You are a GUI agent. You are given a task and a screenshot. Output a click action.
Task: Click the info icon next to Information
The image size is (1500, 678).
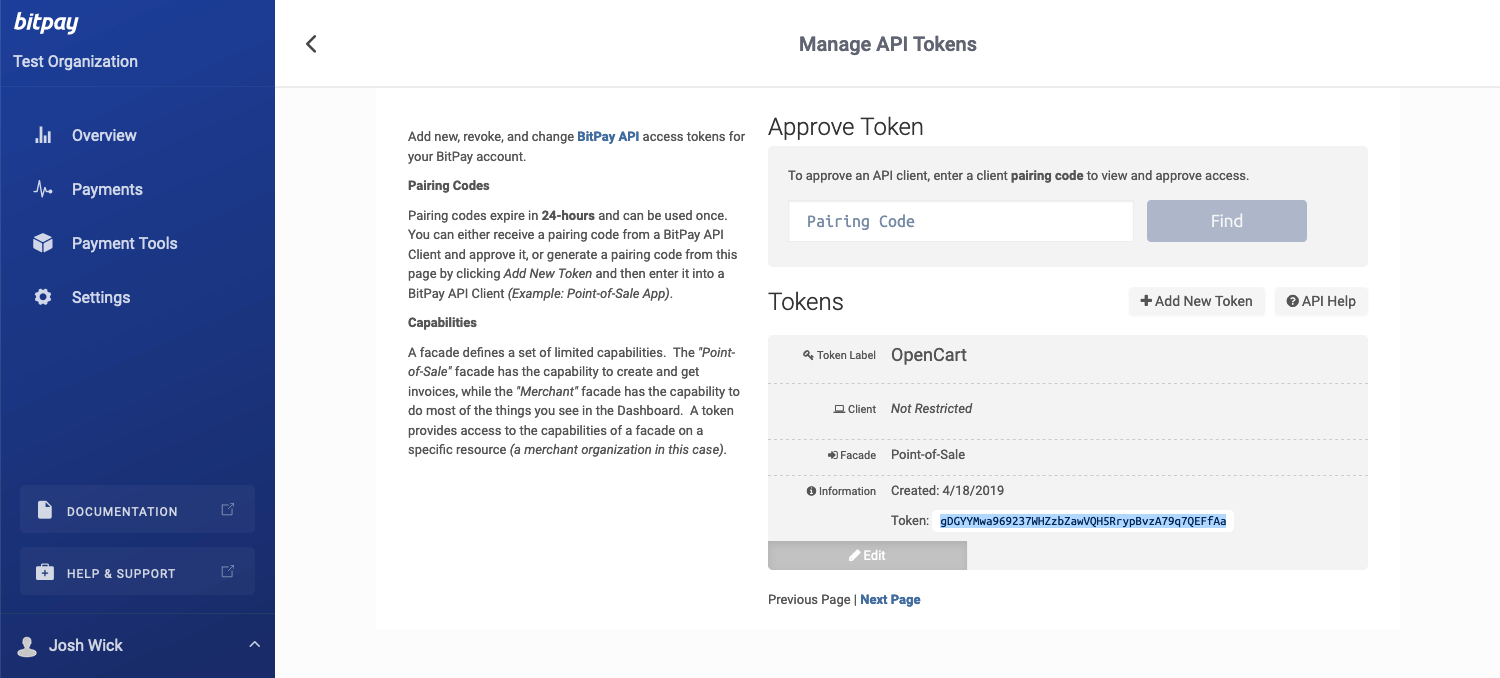(811, 491)
